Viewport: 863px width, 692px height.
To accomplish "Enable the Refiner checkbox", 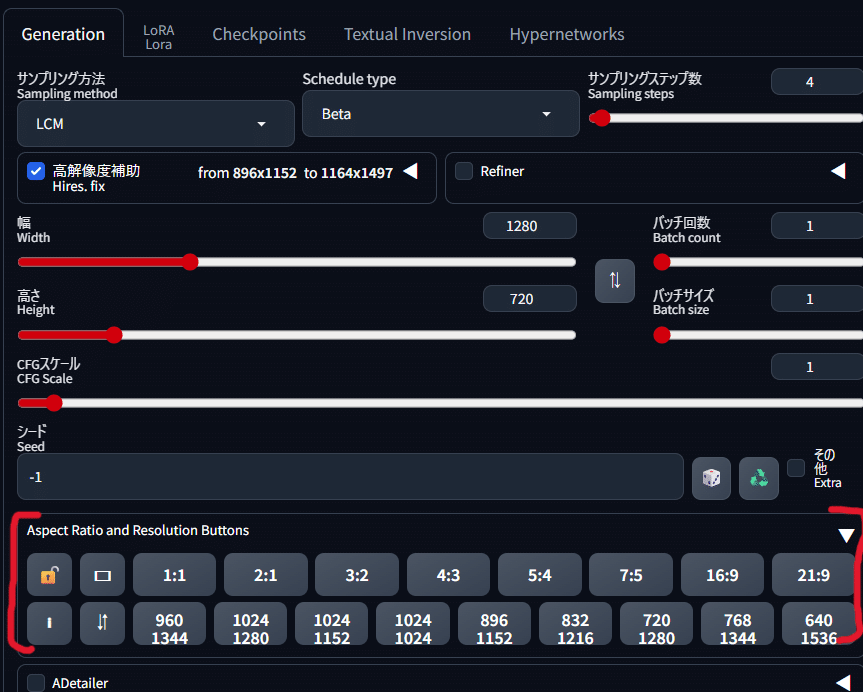I will click(x=464, y=170).
